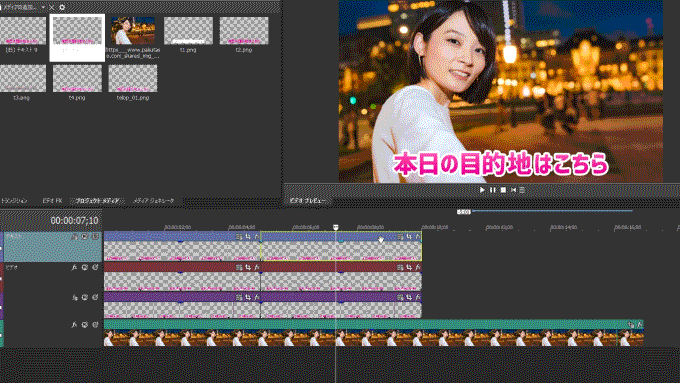680x383 pixels.
Task: Click the blue loop region bar above ruler
Action: pyautogui.click(x=552, y=211)
